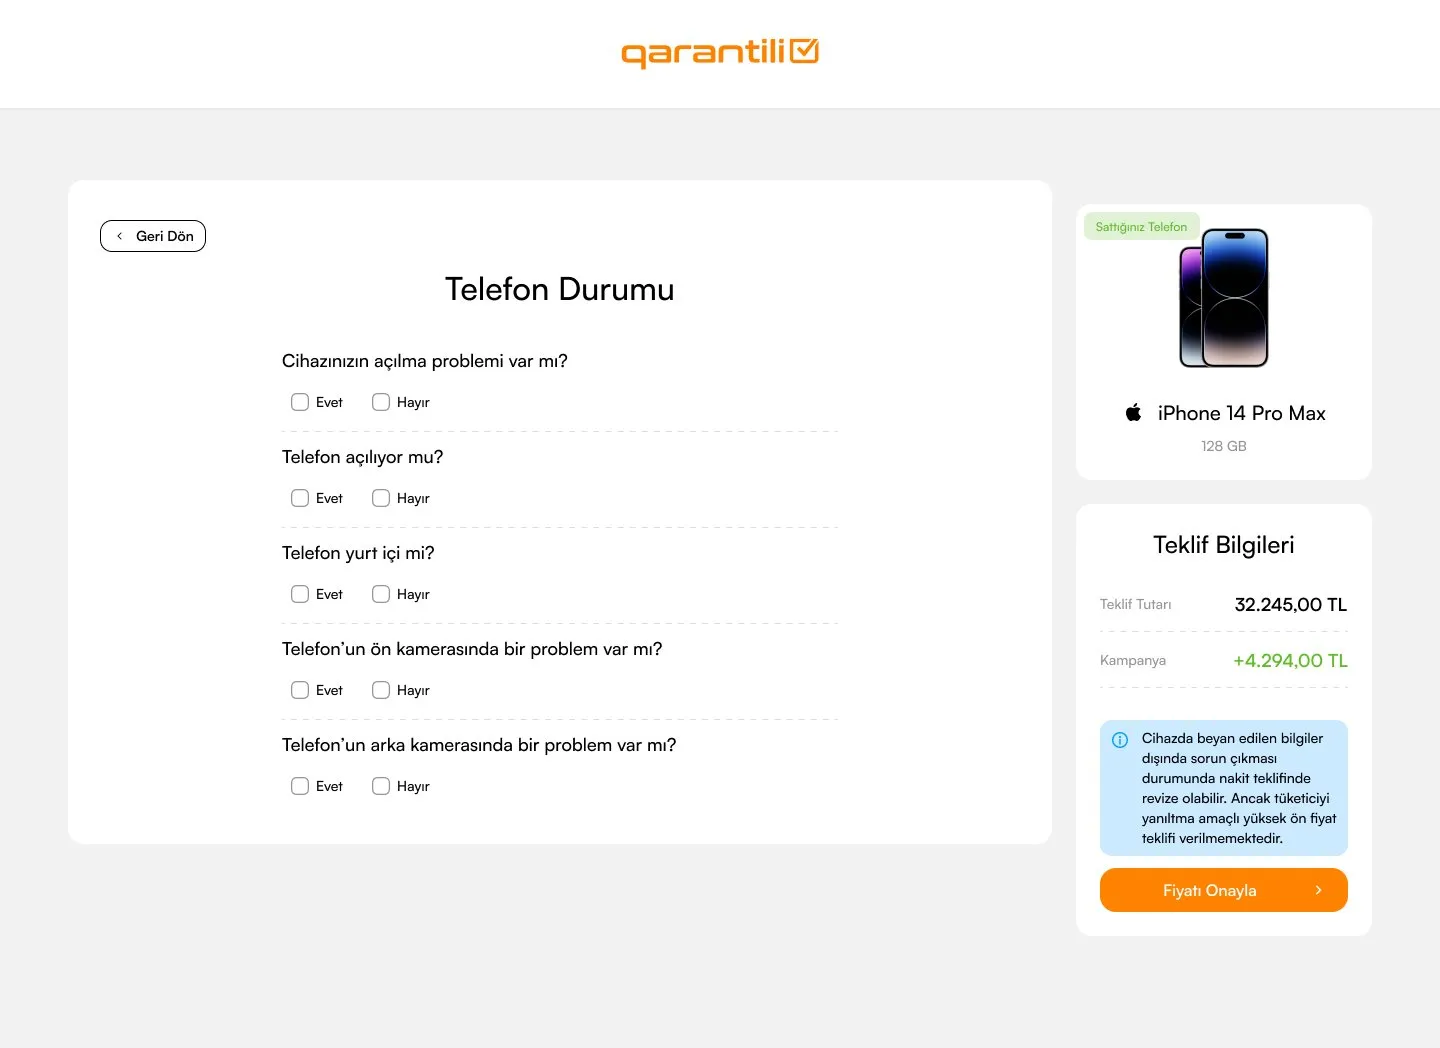Click the question 'Telefon yurt içi mi?'
1440x1048 pixels.
click(x=358, y=553)
